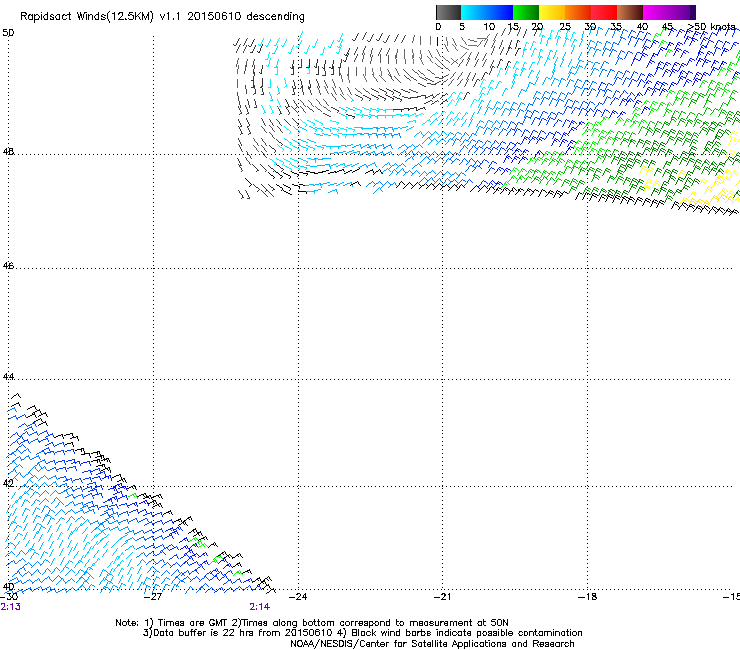This screenshot has height=650, width=740.
Task: Click the latitude label 44
Action: pos(8,377)
